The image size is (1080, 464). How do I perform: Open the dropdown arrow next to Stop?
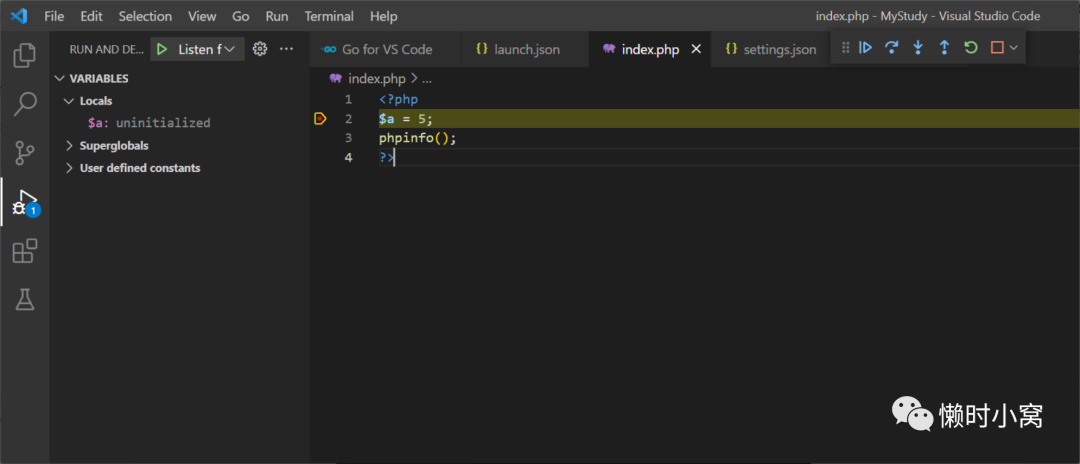coord(1014,48)
